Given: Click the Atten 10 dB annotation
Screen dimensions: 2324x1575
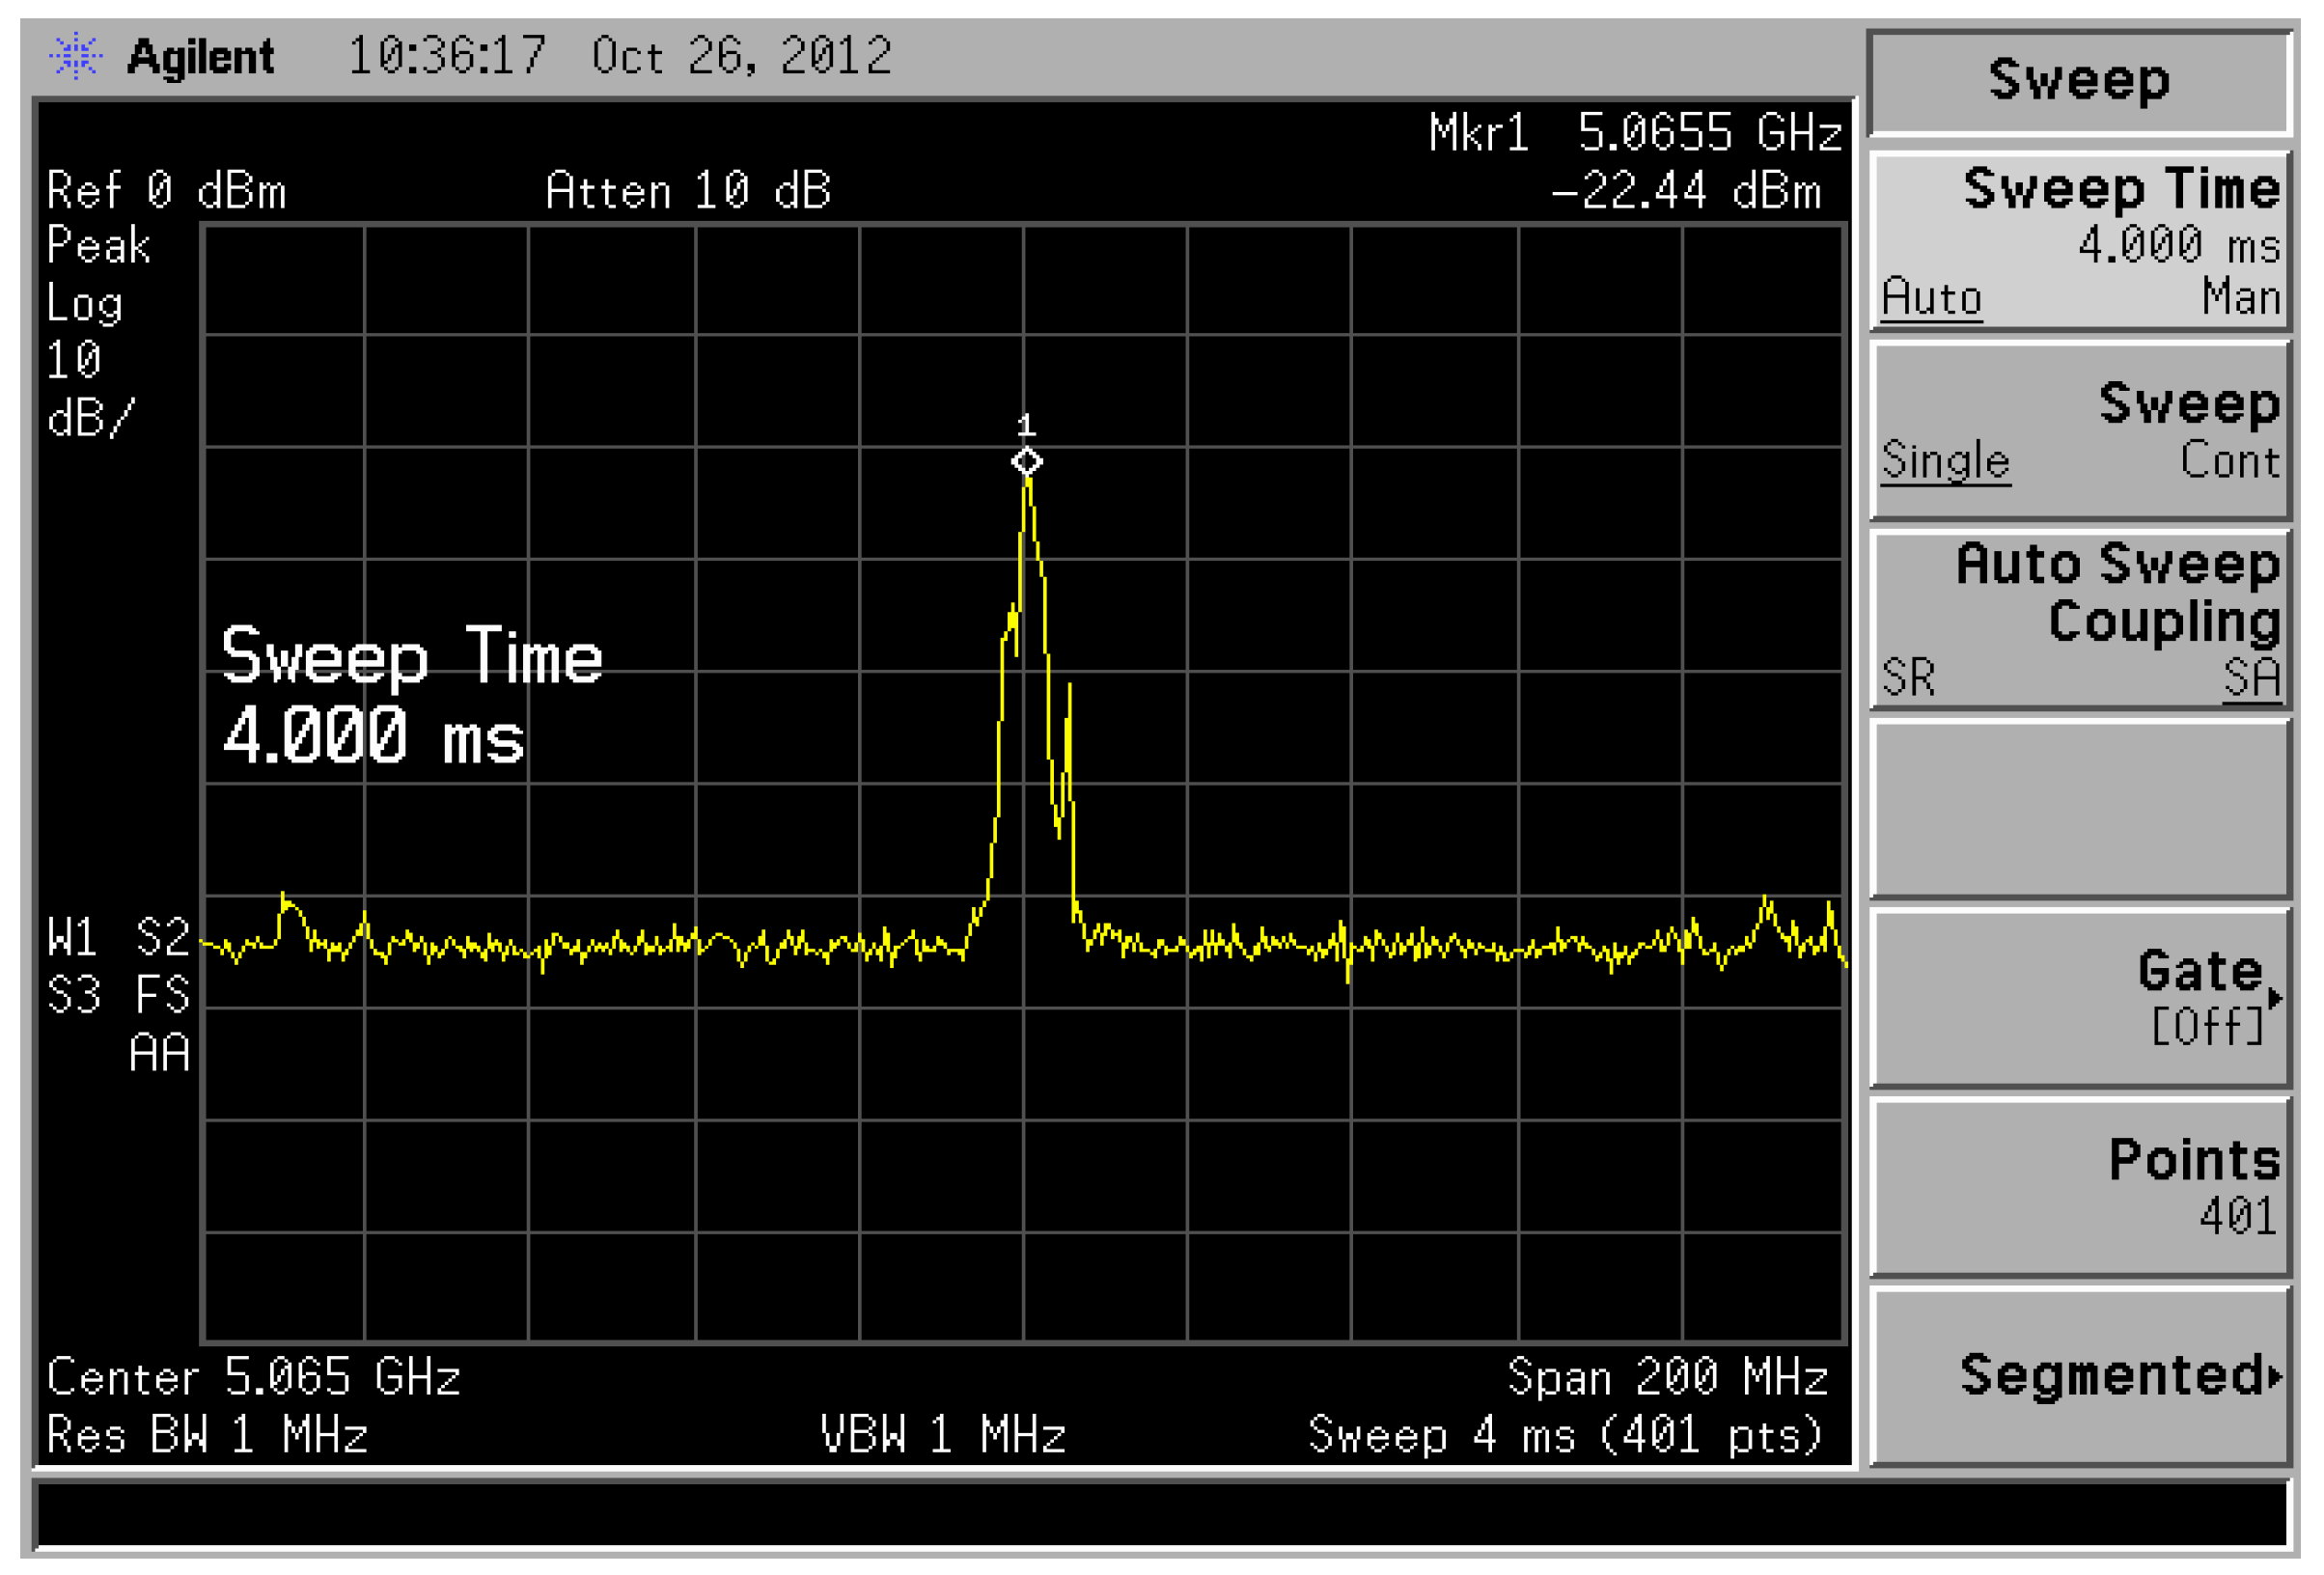Looking at the screenshot, I should pyautogui.click(x=688, y=191).
